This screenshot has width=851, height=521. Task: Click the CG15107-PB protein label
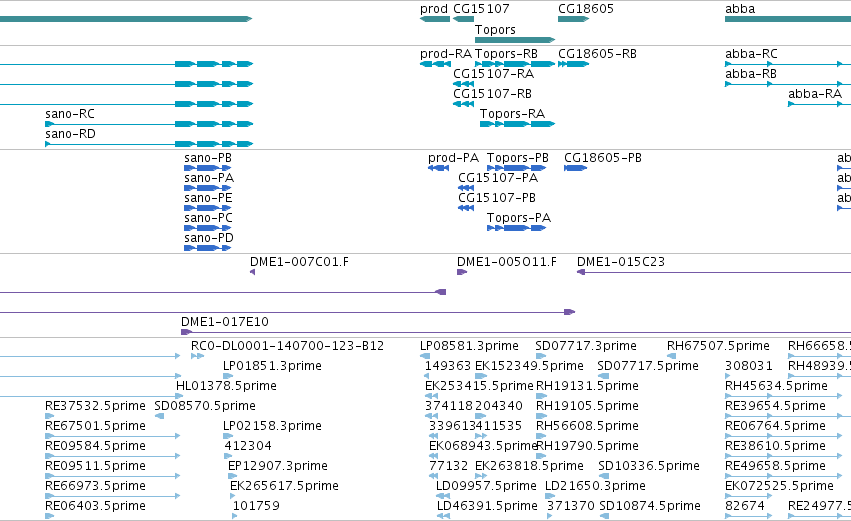coord(497,199)
